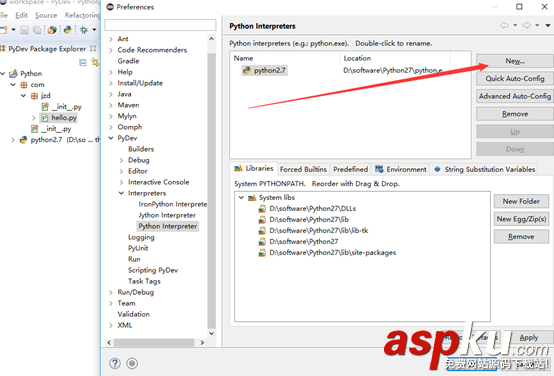Click the PyDev python toolbar icon

tap(67, 30)
